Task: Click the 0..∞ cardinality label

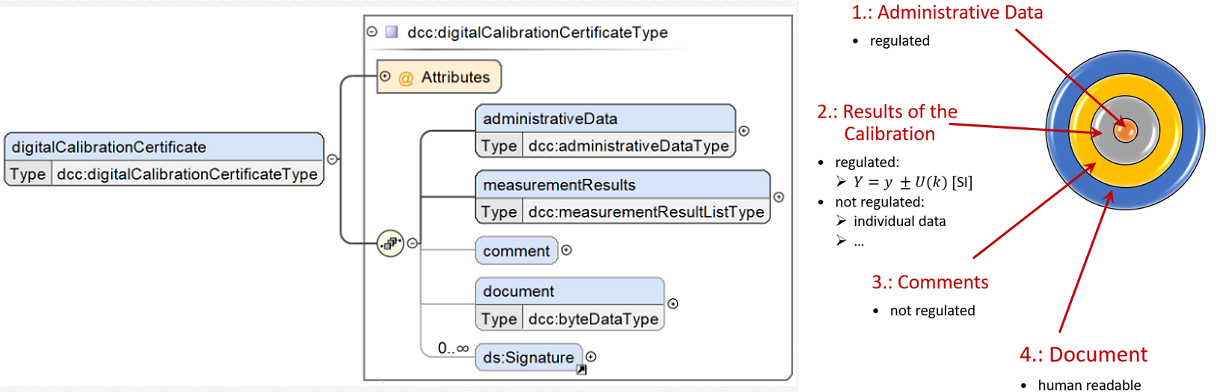Action: (452, 348)
